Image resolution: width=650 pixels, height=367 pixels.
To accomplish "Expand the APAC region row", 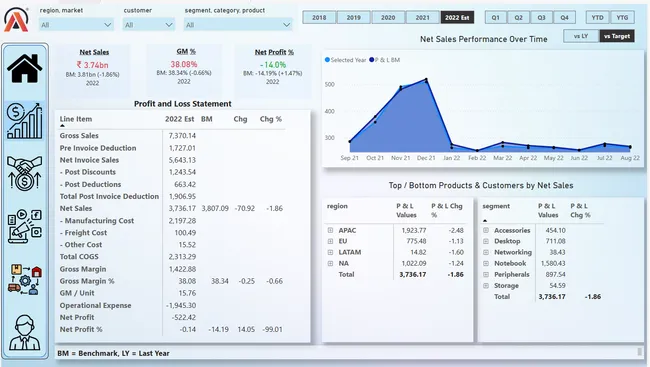I will [x=330, y=230].
